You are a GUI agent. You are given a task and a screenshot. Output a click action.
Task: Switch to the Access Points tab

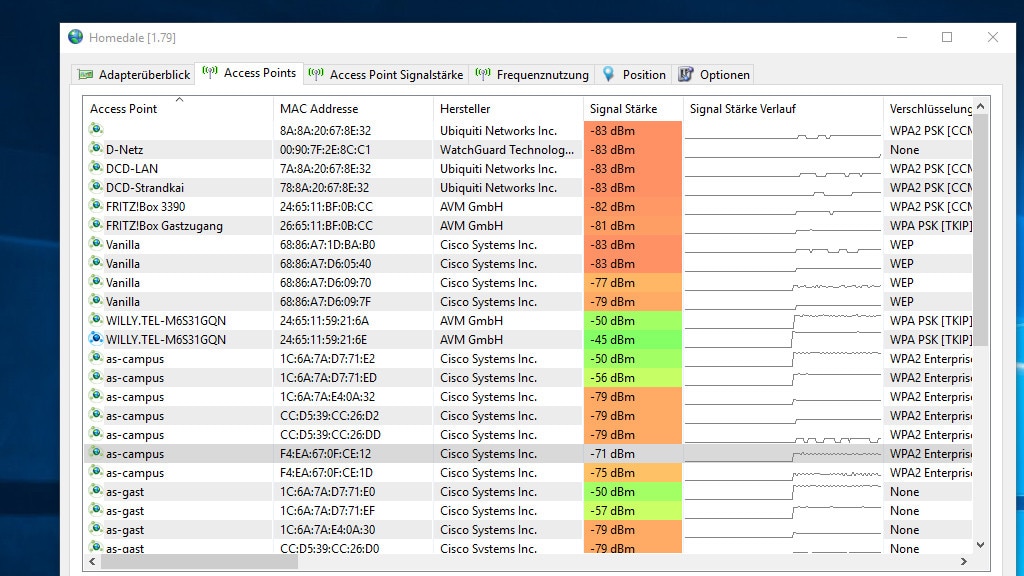[x=249, y=73]
